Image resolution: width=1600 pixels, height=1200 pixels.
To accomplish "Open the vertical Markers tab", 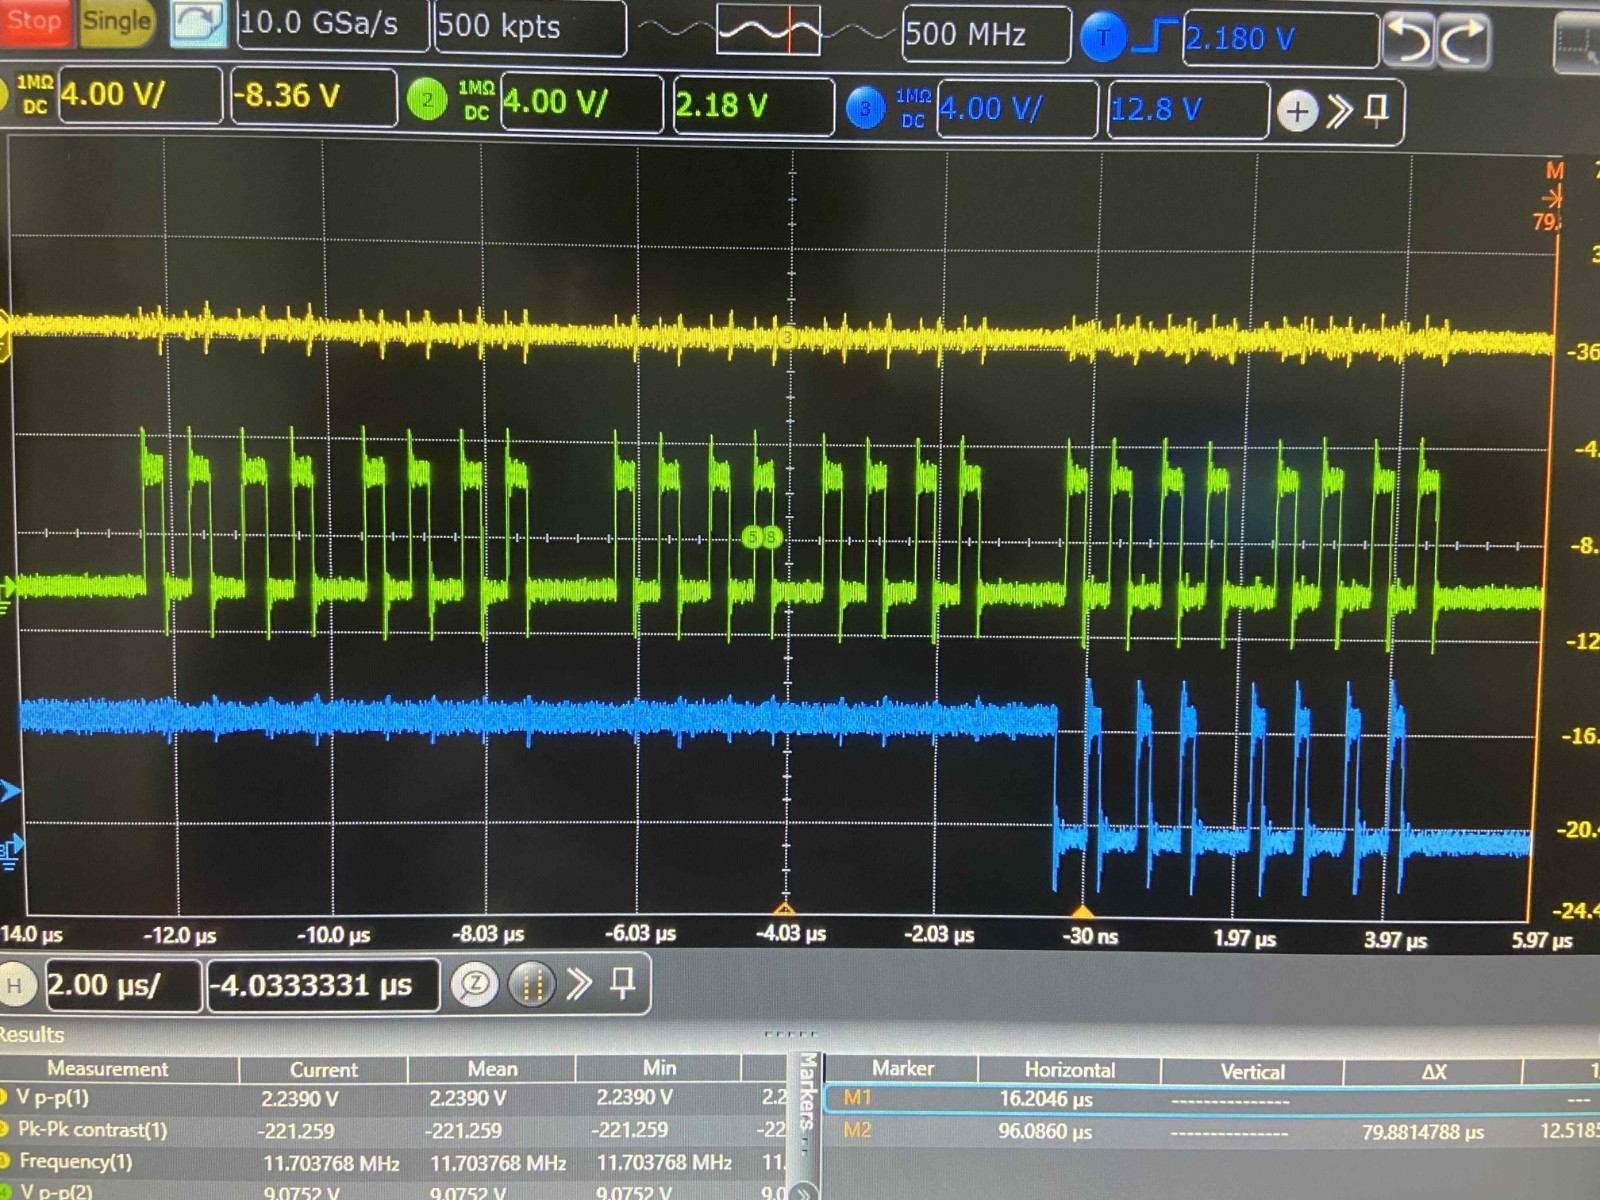I will pyautogui.click(x=807, y=1090).
